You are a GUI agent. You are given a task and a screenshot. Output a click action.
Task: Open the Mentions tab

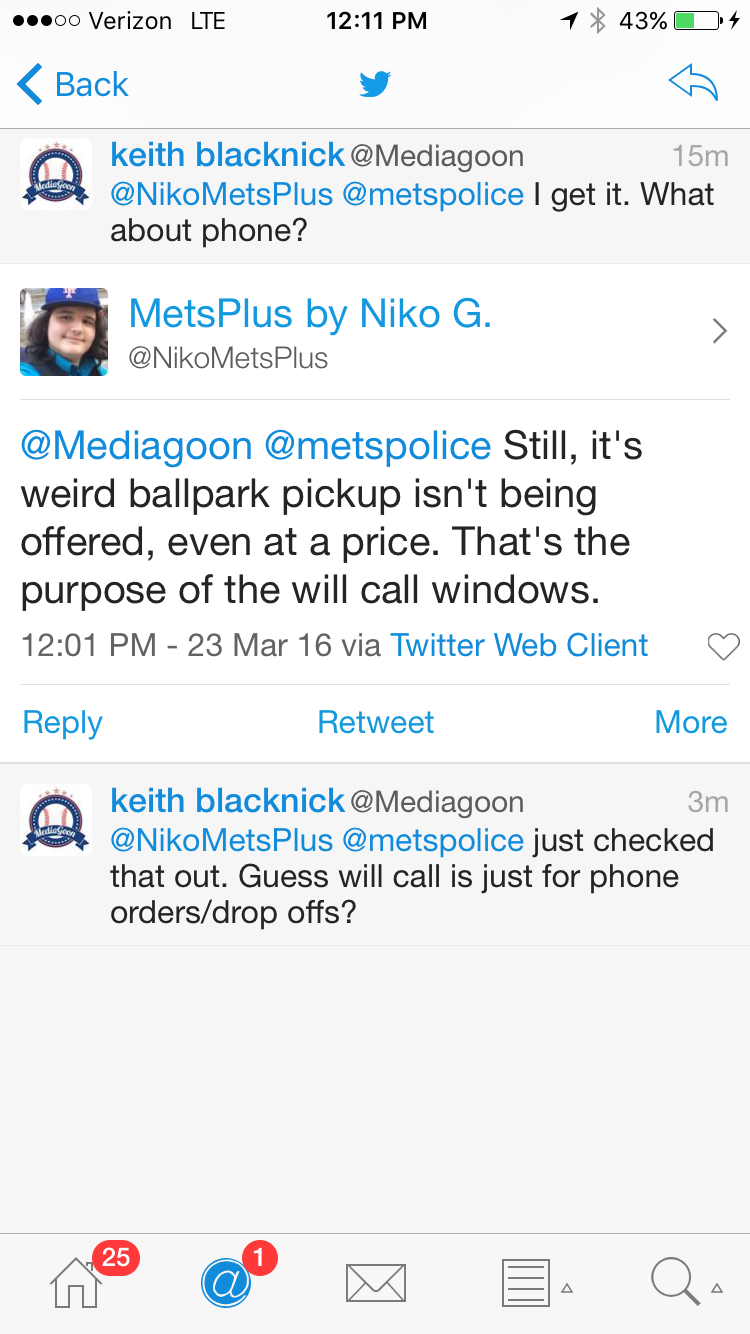tap(226, 1281)
